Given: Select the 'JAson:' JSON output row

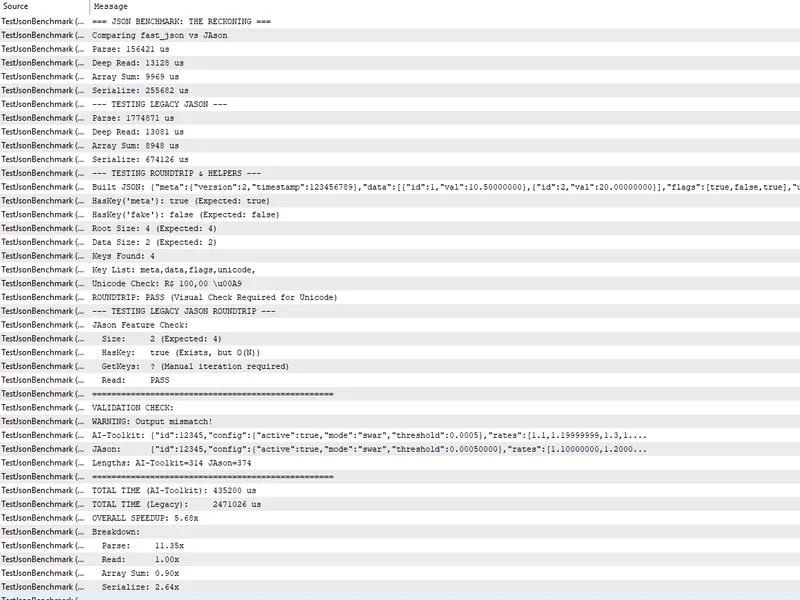Looking at the screenshot, I should coord(400,448).
